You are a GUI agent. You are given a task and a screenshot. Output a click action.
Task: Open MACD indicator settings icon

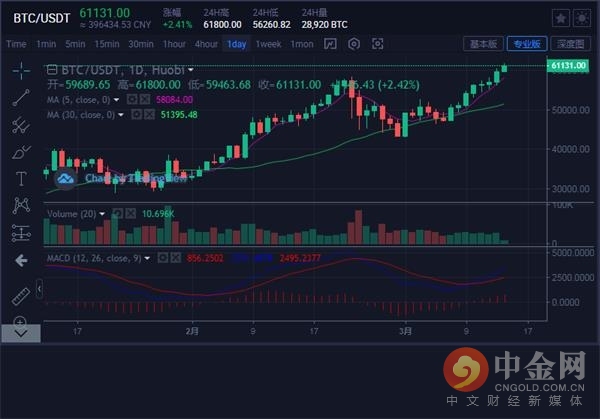(x=163, y=258)
